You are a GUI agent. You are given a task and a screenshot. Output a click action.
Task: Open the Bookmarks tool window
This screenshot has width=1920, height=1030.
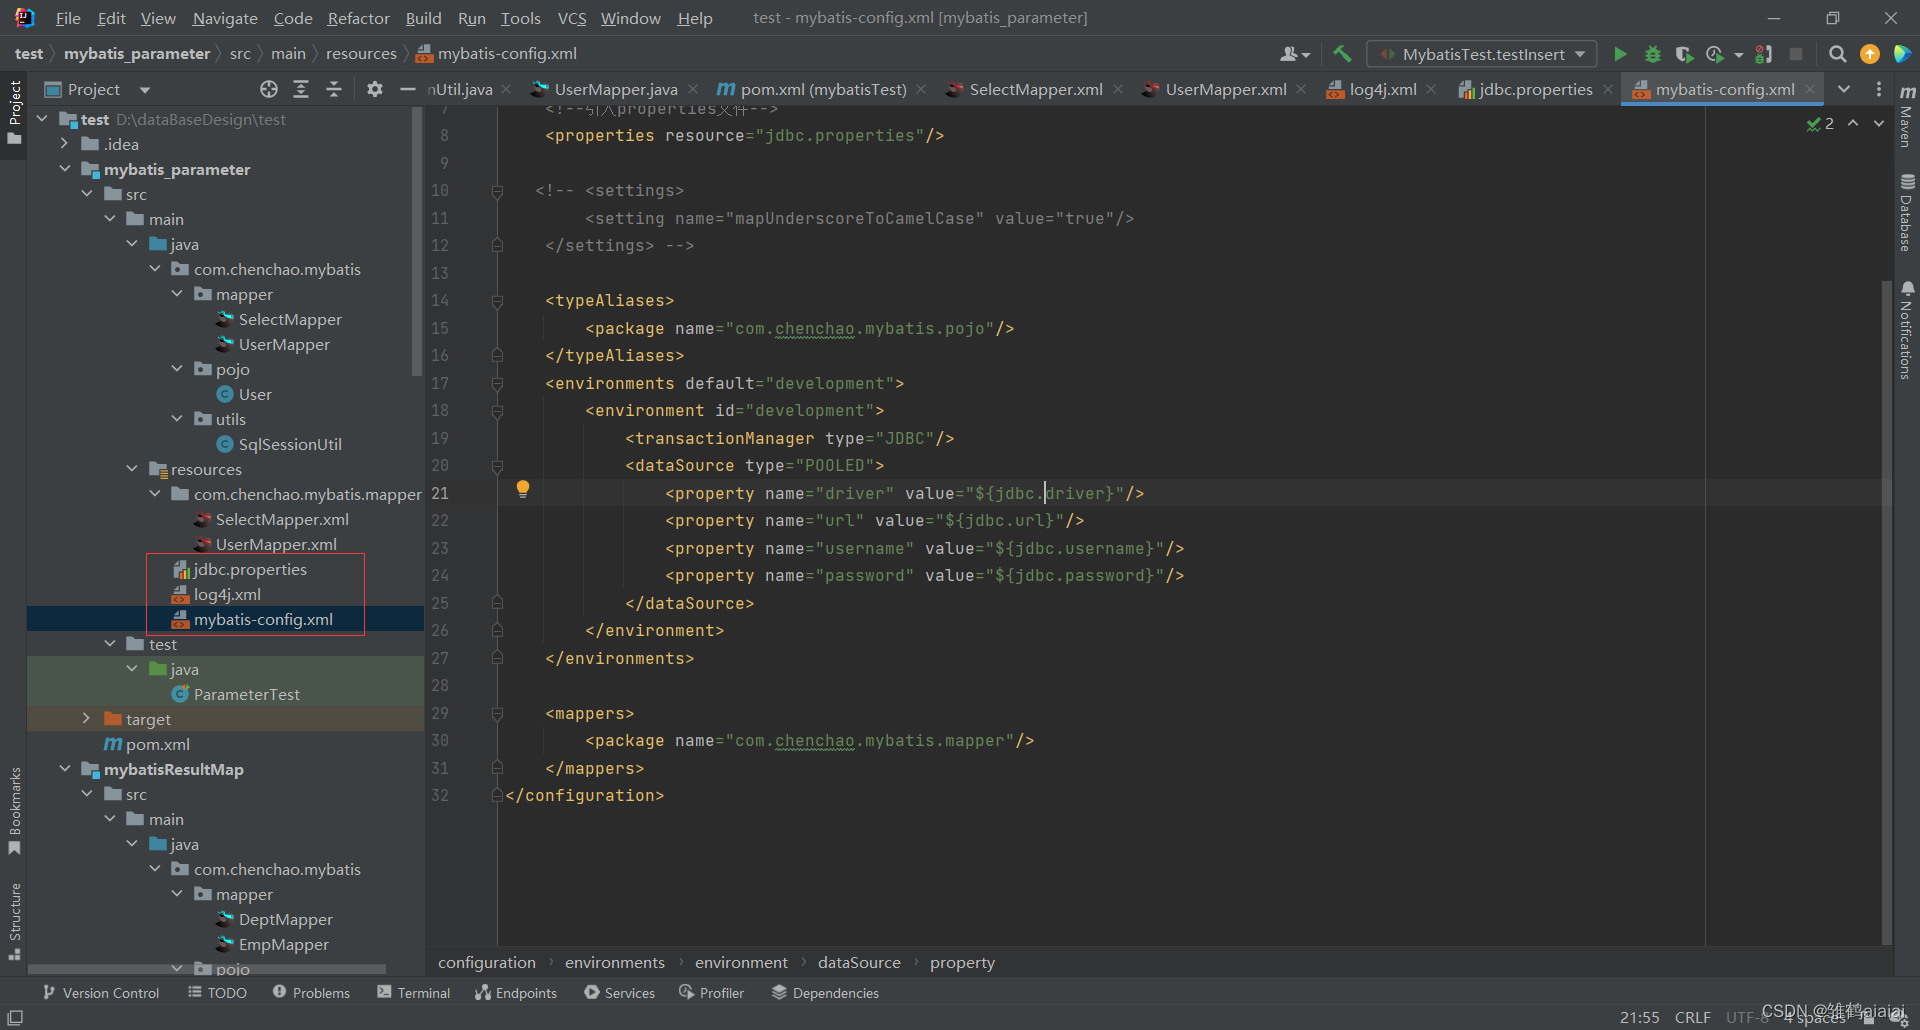click(x=14, y=810)
